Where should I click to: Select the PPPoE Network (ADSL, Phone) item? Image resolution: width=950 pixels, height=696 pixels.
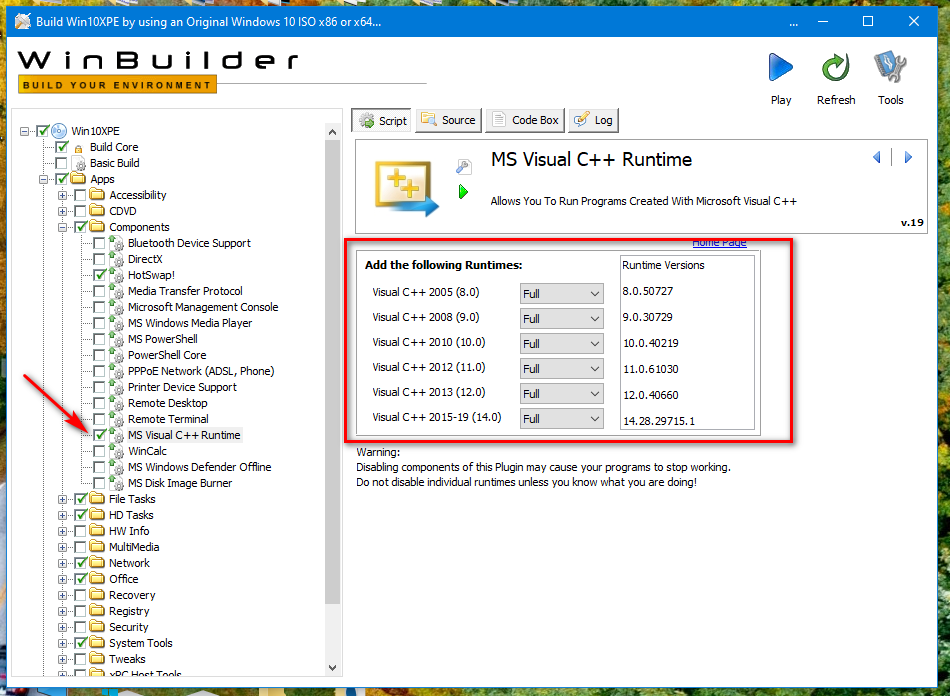[x=201, y=371]
